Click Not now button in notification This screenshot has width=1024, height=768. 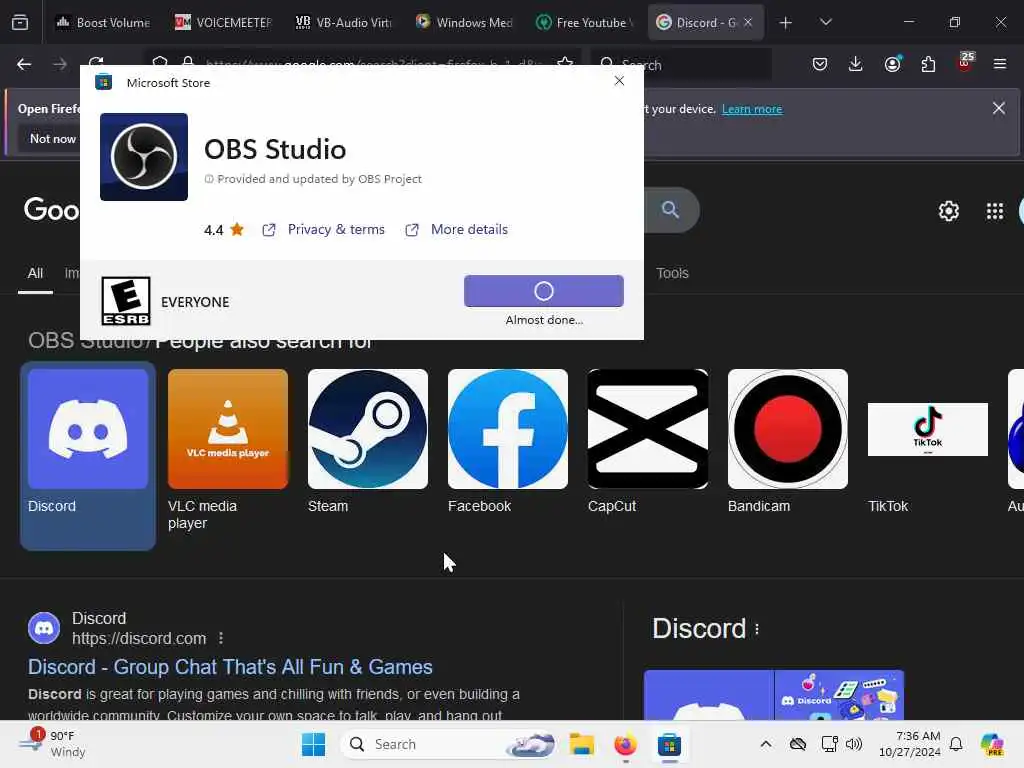pos(53,138)
